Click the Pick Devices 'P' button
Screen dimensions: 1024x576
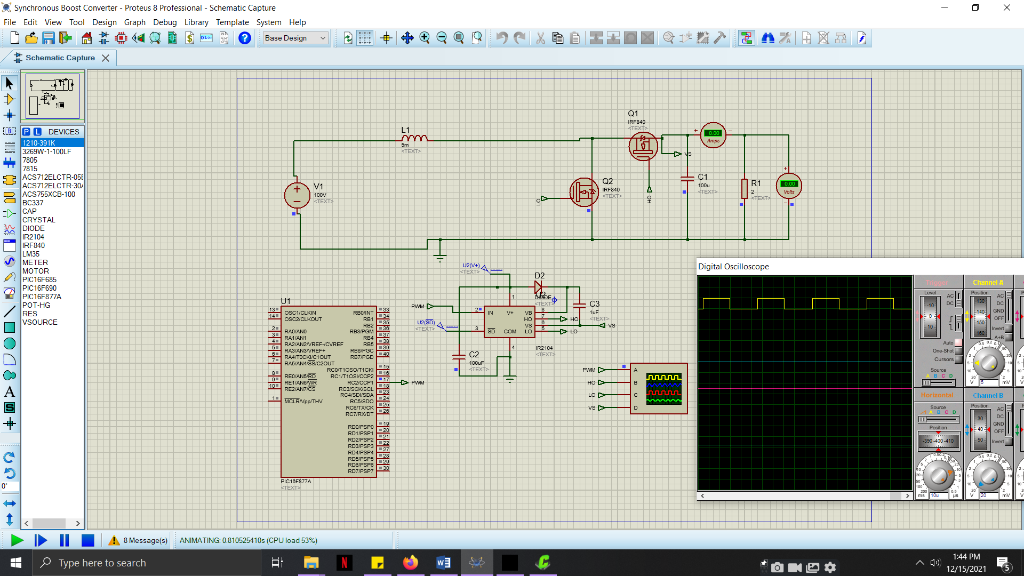coord(27,131)
